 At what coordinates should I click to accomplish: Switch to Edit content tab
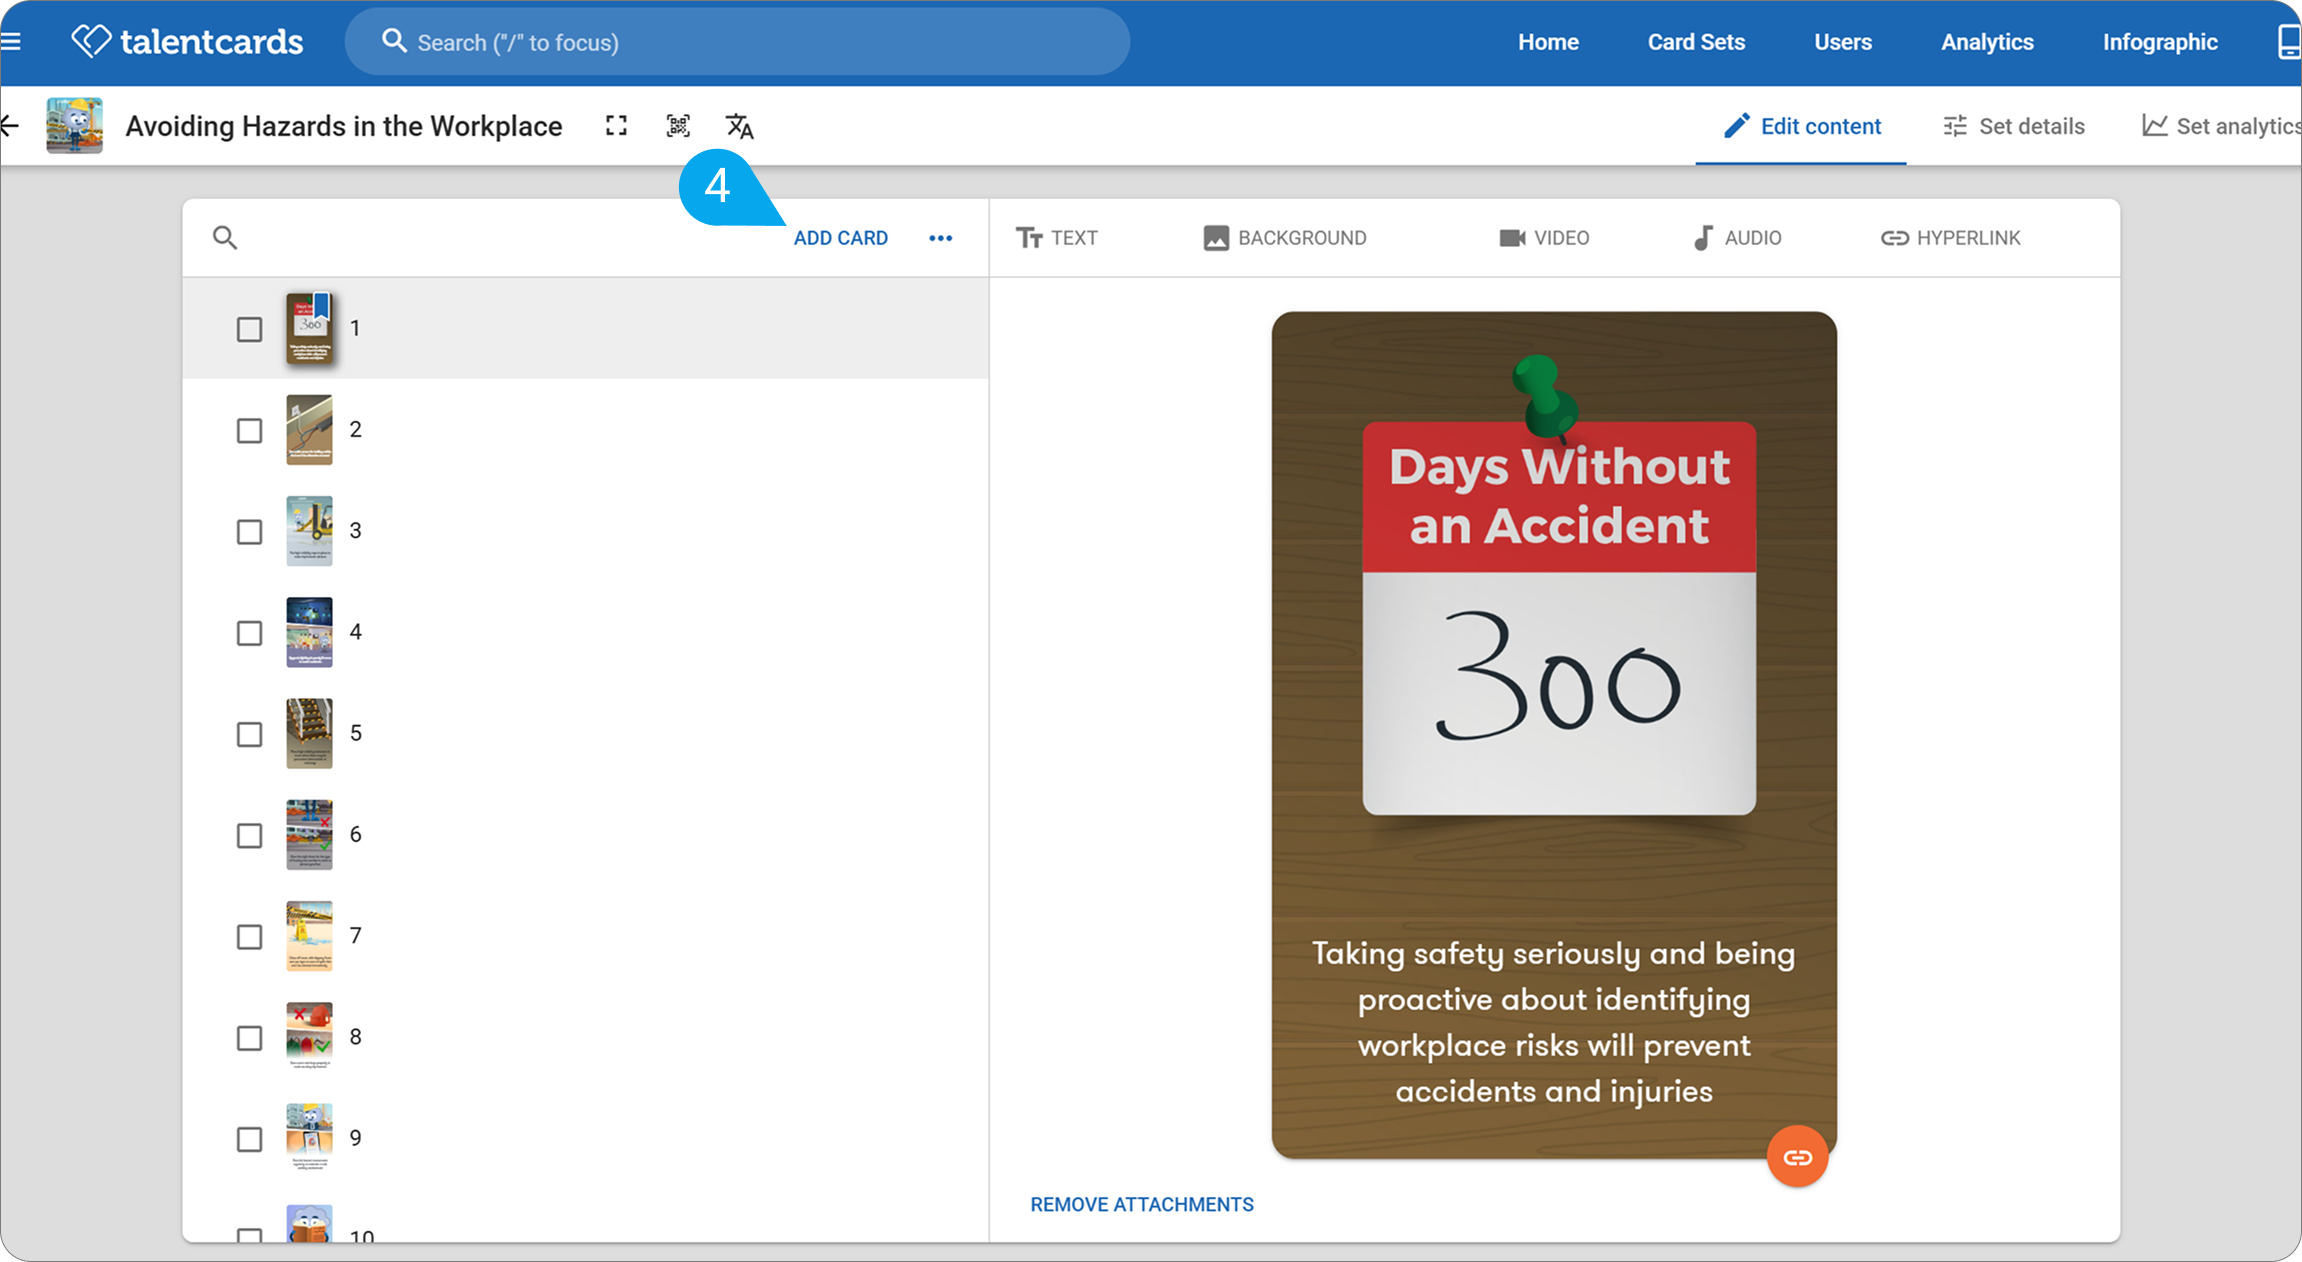pos(1802,126)
